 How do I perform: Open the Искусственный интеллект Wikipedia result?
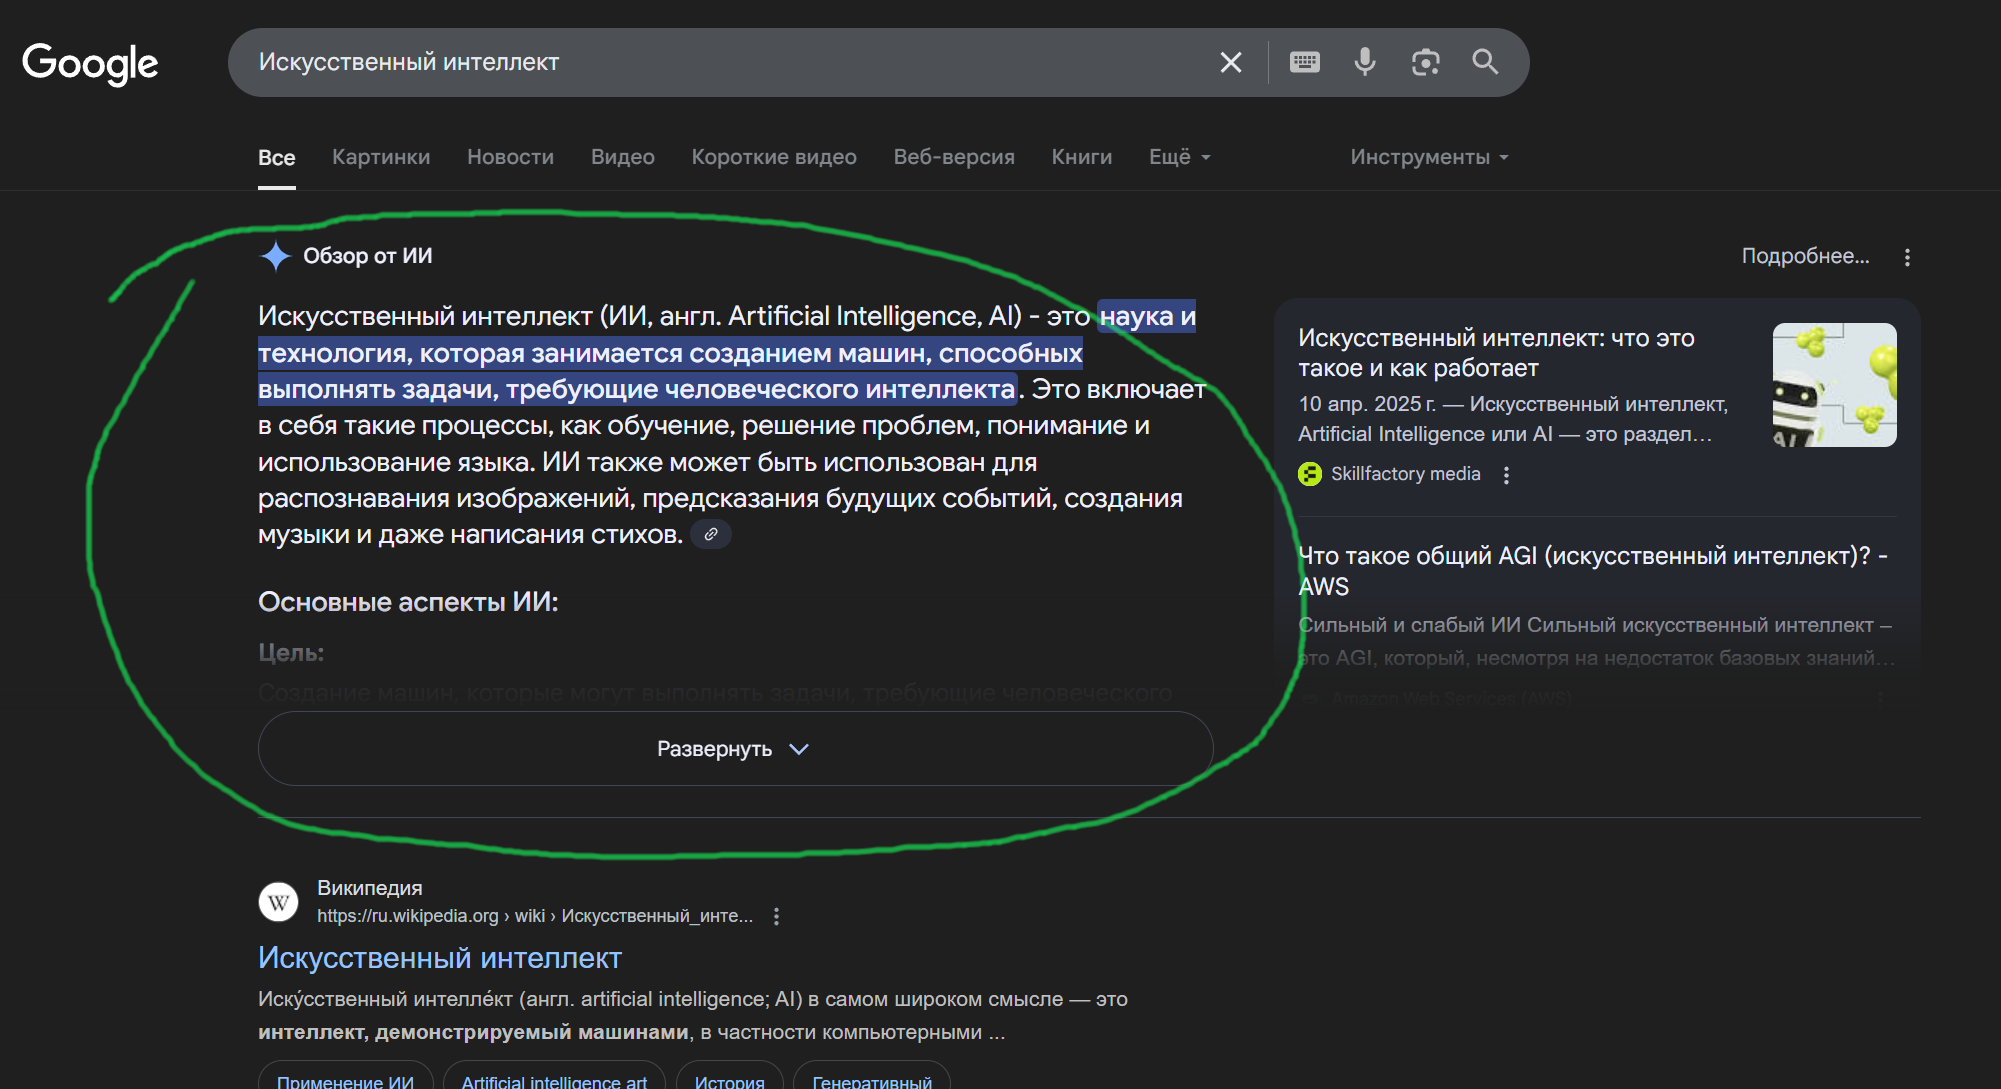click(440, 957)
